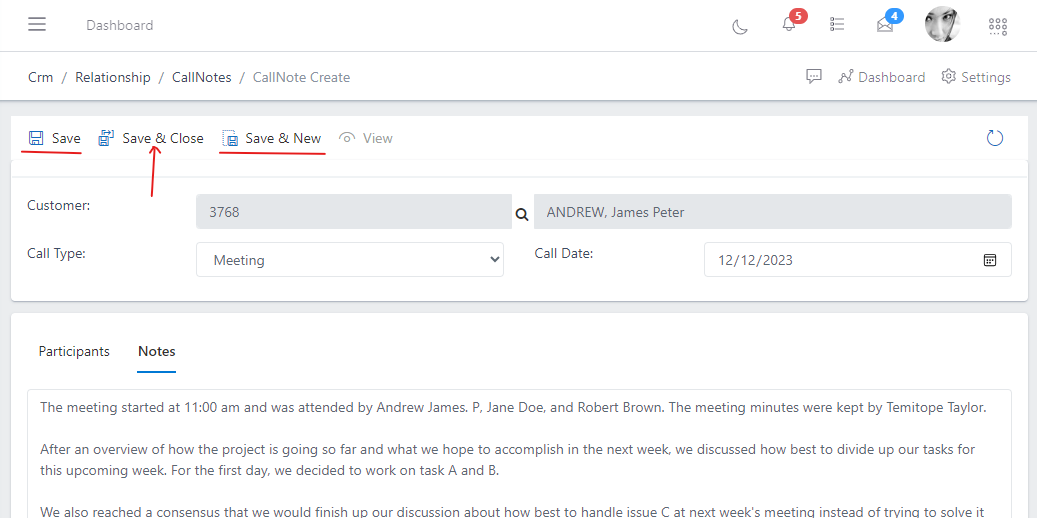Open the apps grid launcher
The height and width of the screenshot is (518, 1037).
[x=997, y=26]
